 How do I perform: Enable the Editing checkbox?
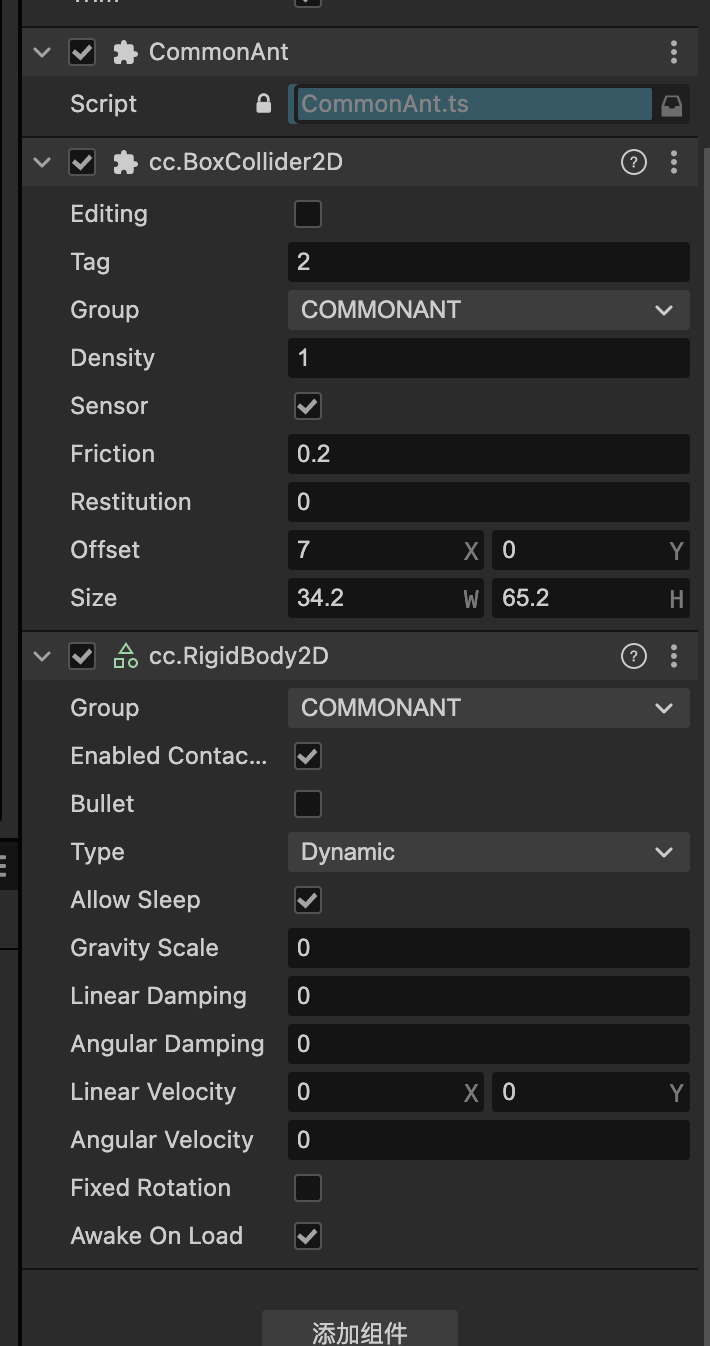[x=308, y=214]
